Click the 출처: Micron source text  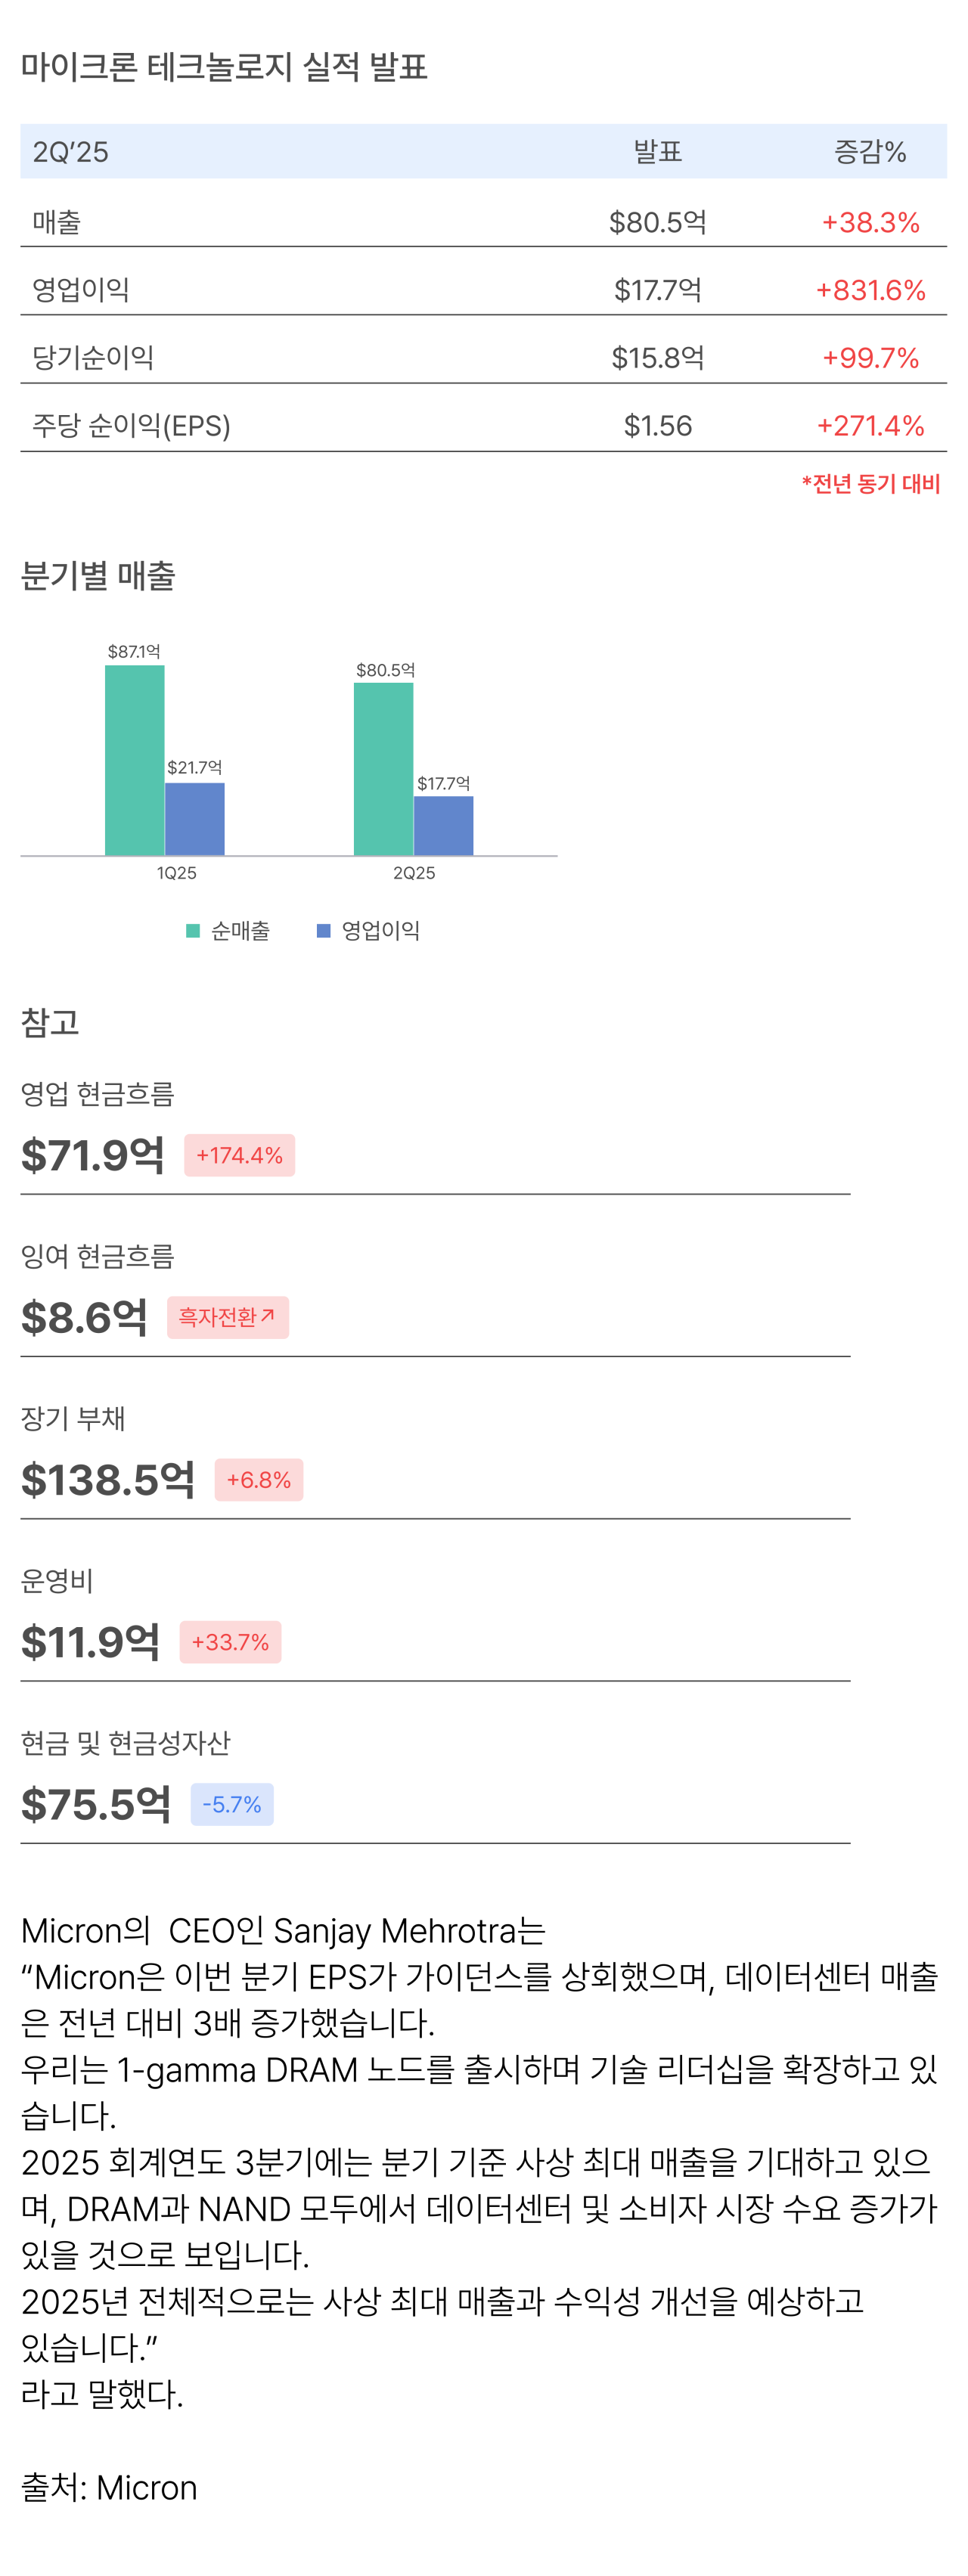tap(109, 2487)
